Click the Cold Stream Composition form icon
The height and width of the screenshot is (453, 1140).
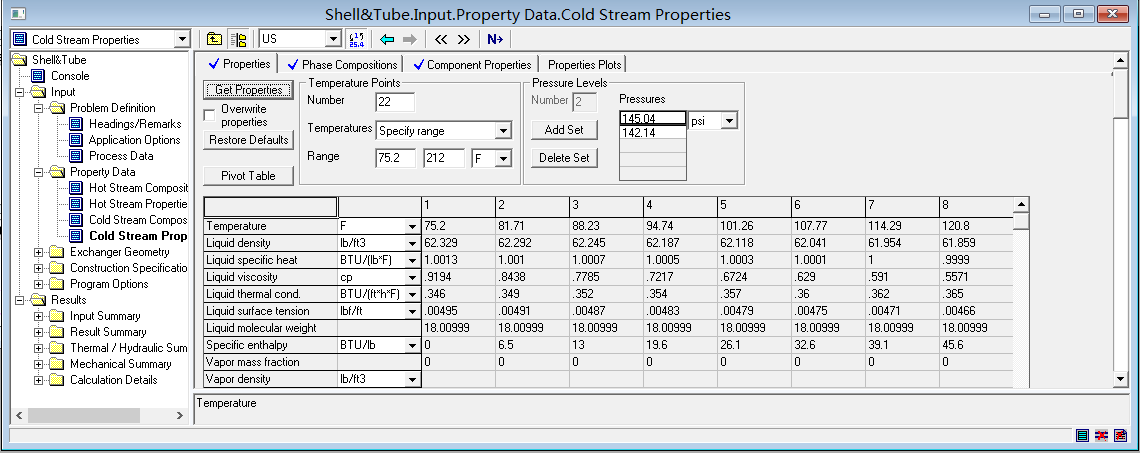(76, 220)
